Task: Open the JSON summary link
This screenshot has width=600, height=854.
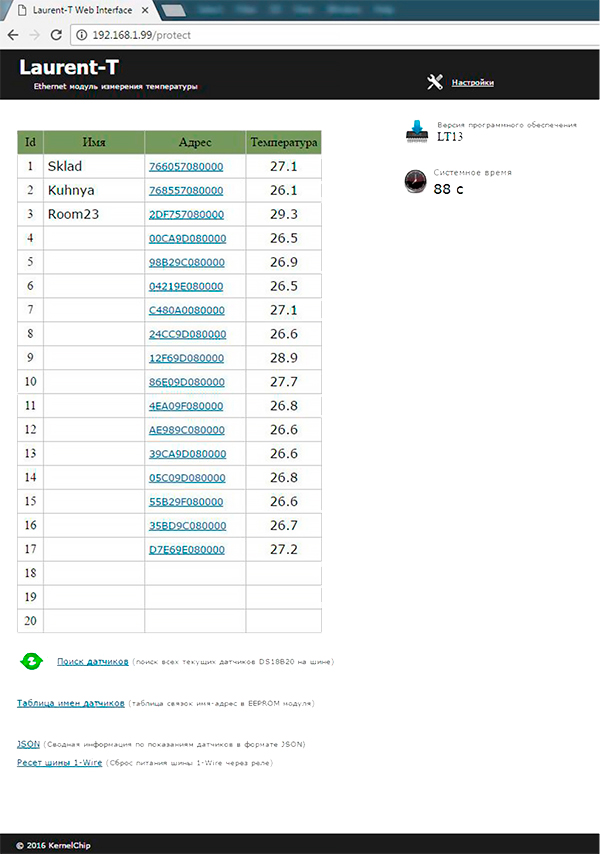Action: coord(28,744)
